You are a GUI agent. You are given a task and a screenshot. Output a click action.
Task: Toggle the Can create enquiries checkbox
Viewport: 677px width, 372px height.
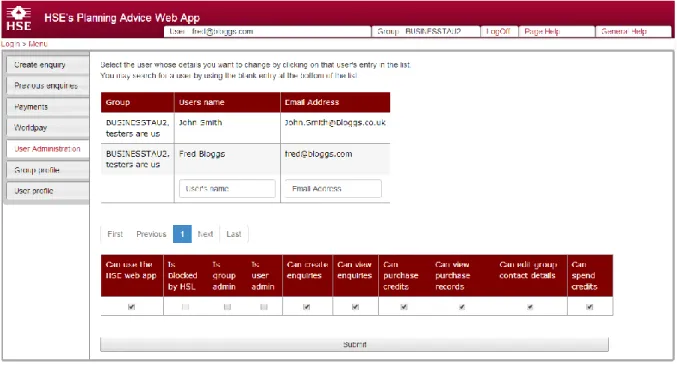click(x=307, y=307)
